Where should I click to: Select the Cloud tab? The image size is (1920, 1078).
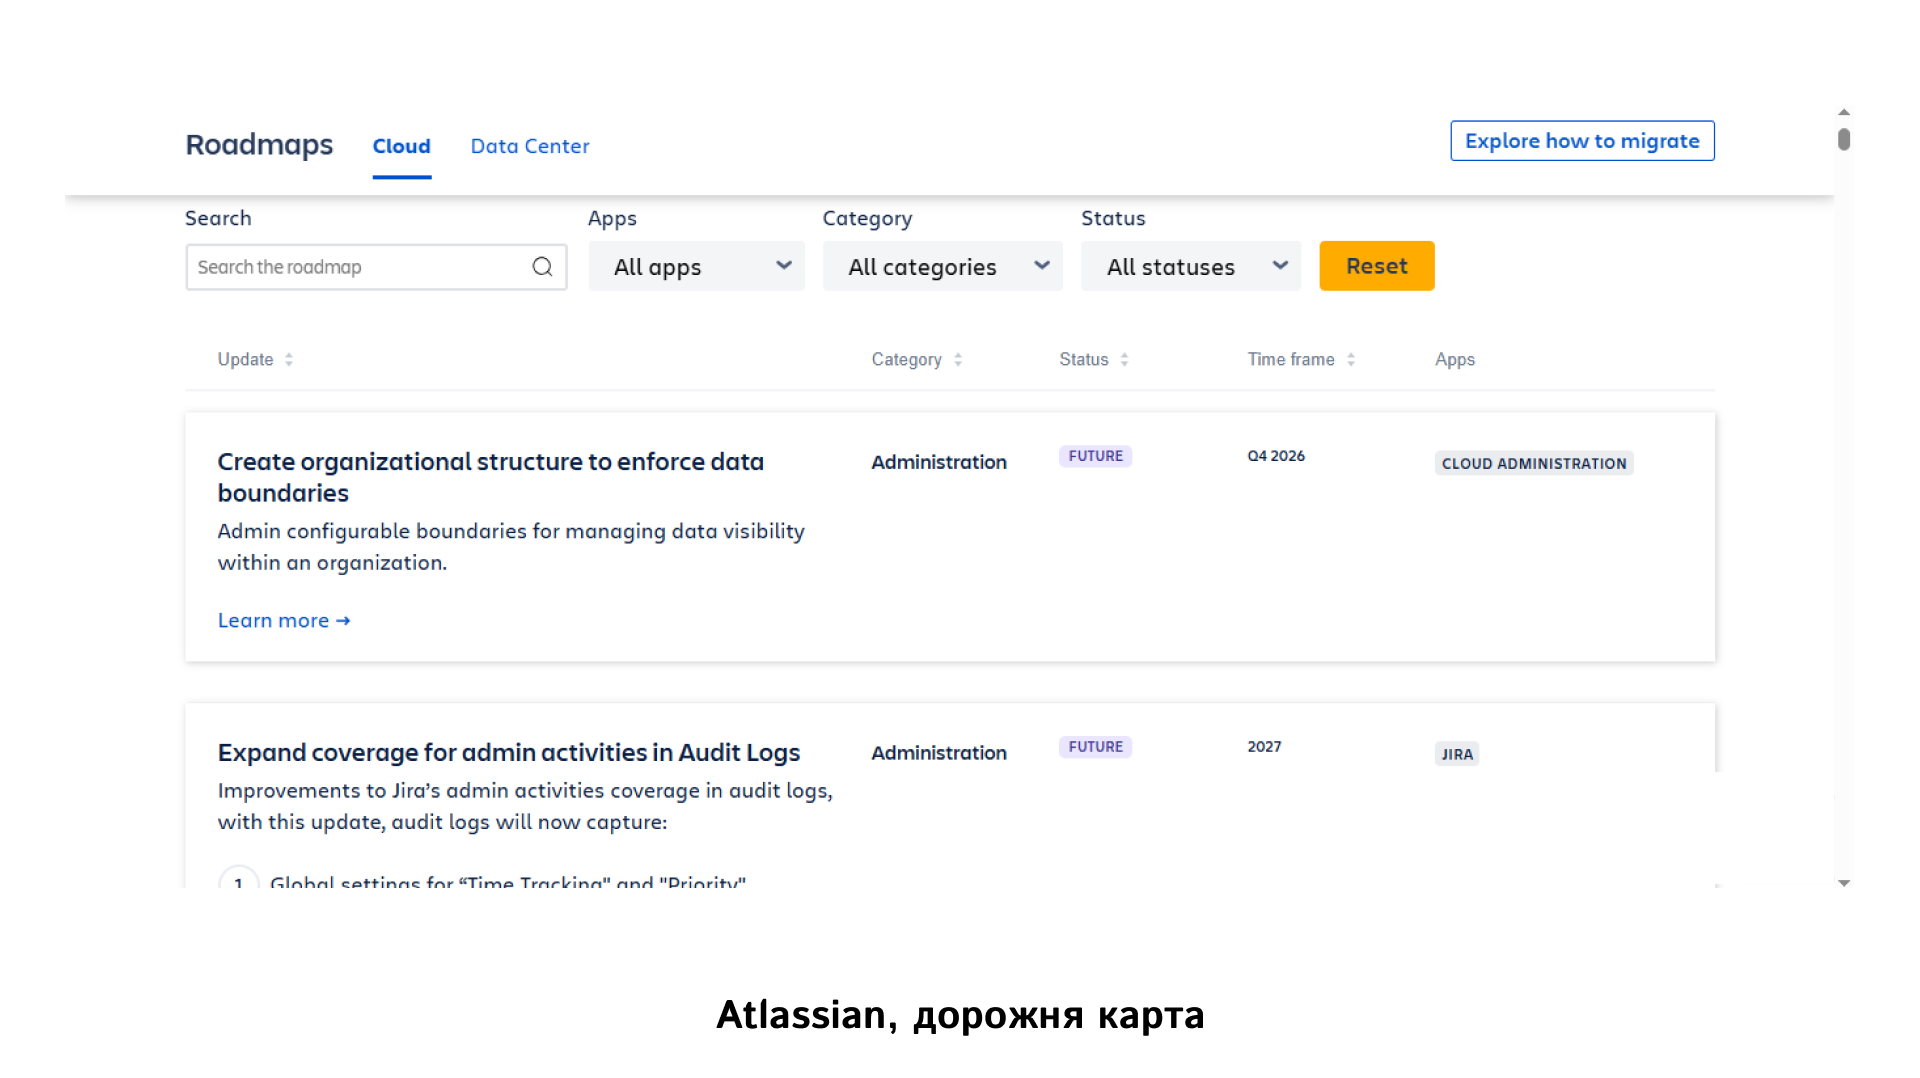pyautogui.click(x=401, y=146)
